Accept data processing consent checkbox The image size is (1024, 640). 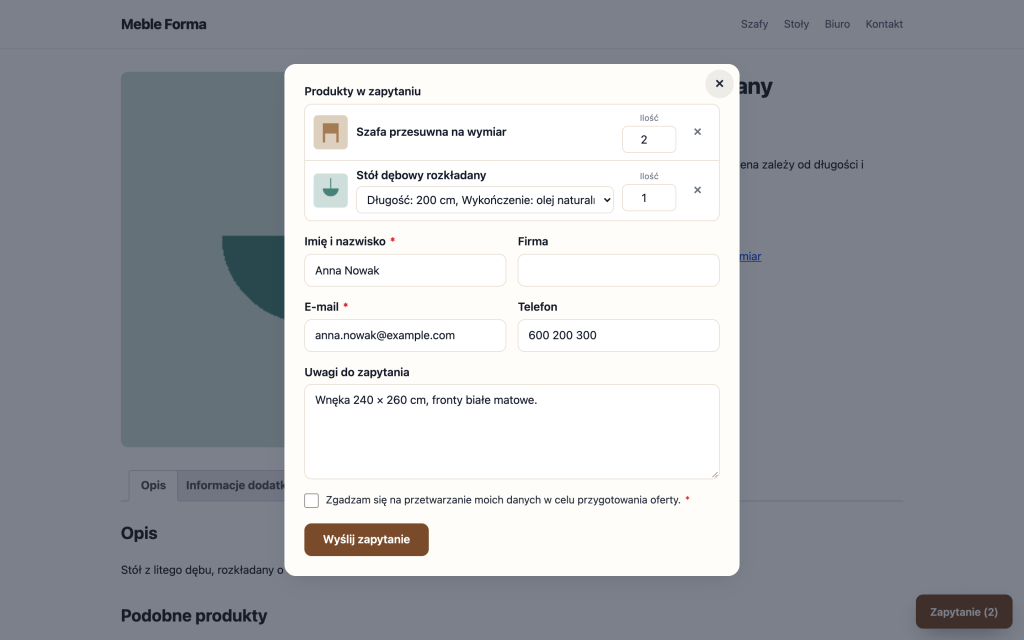click(312, 500)
